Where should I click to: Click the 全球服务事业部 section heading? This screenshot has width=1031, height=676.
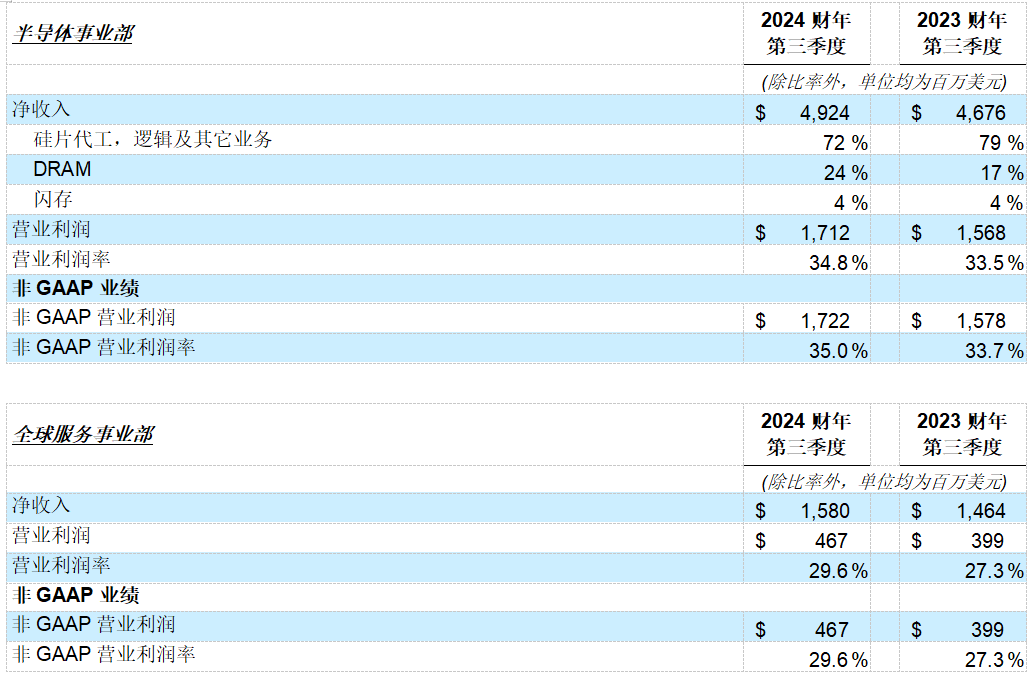(82, 435)
